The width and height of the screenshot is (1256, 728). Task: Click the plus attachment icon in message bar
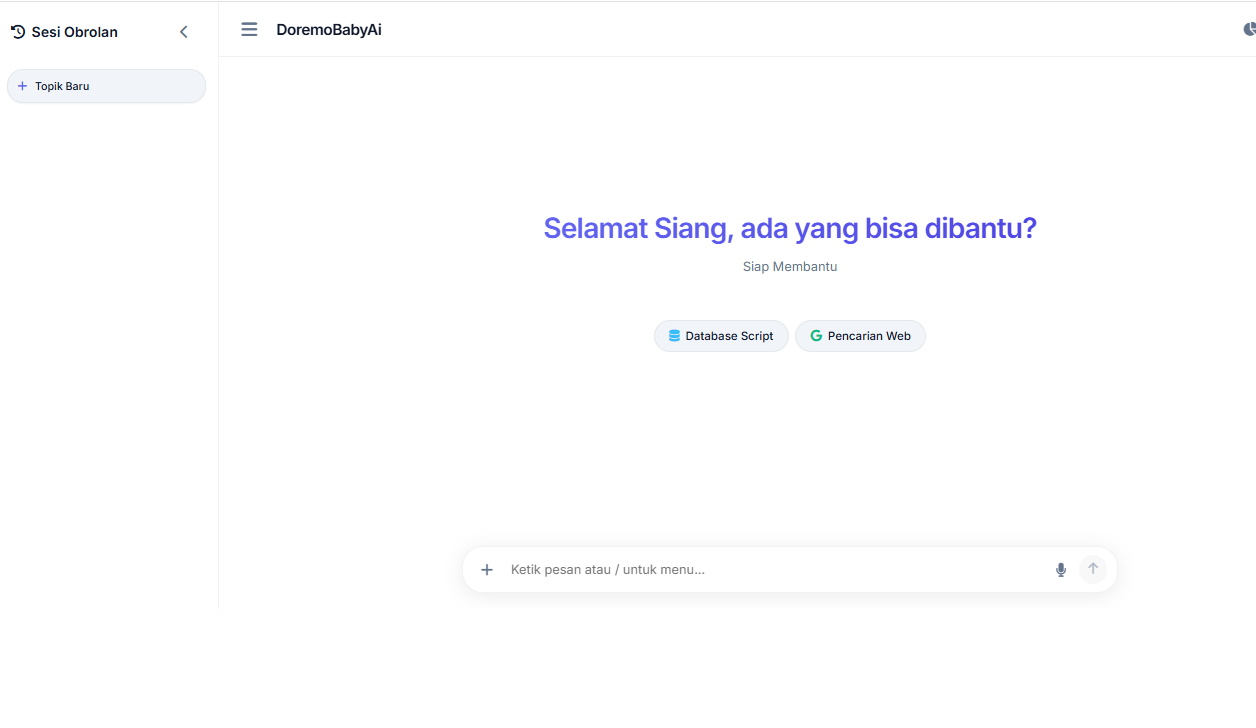point(487,570)
